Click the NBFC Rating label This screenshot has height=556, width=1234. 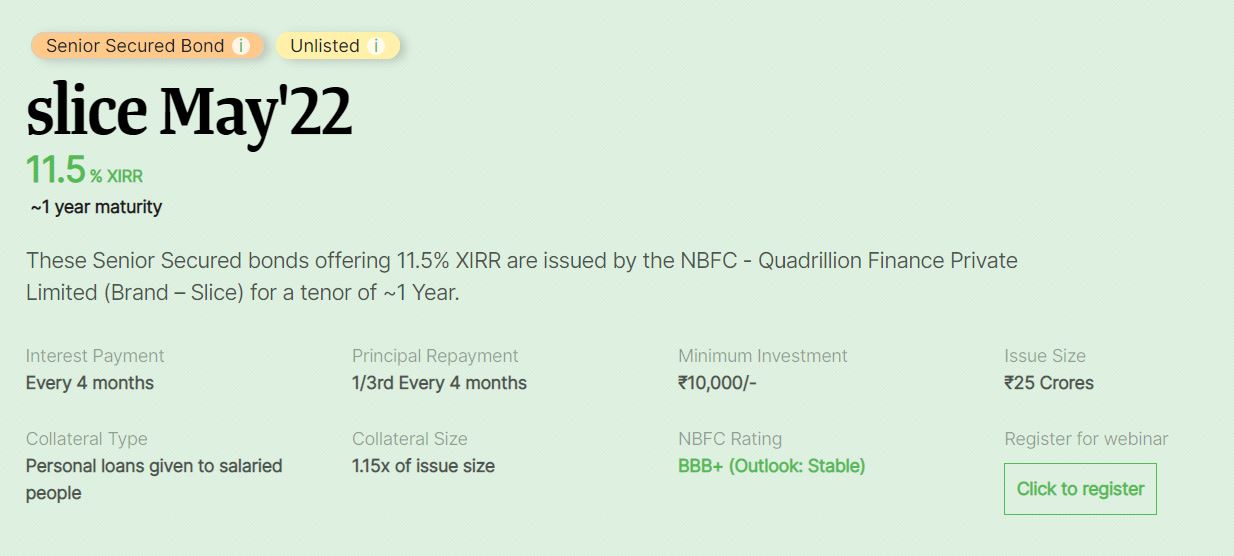pos(730,439)
